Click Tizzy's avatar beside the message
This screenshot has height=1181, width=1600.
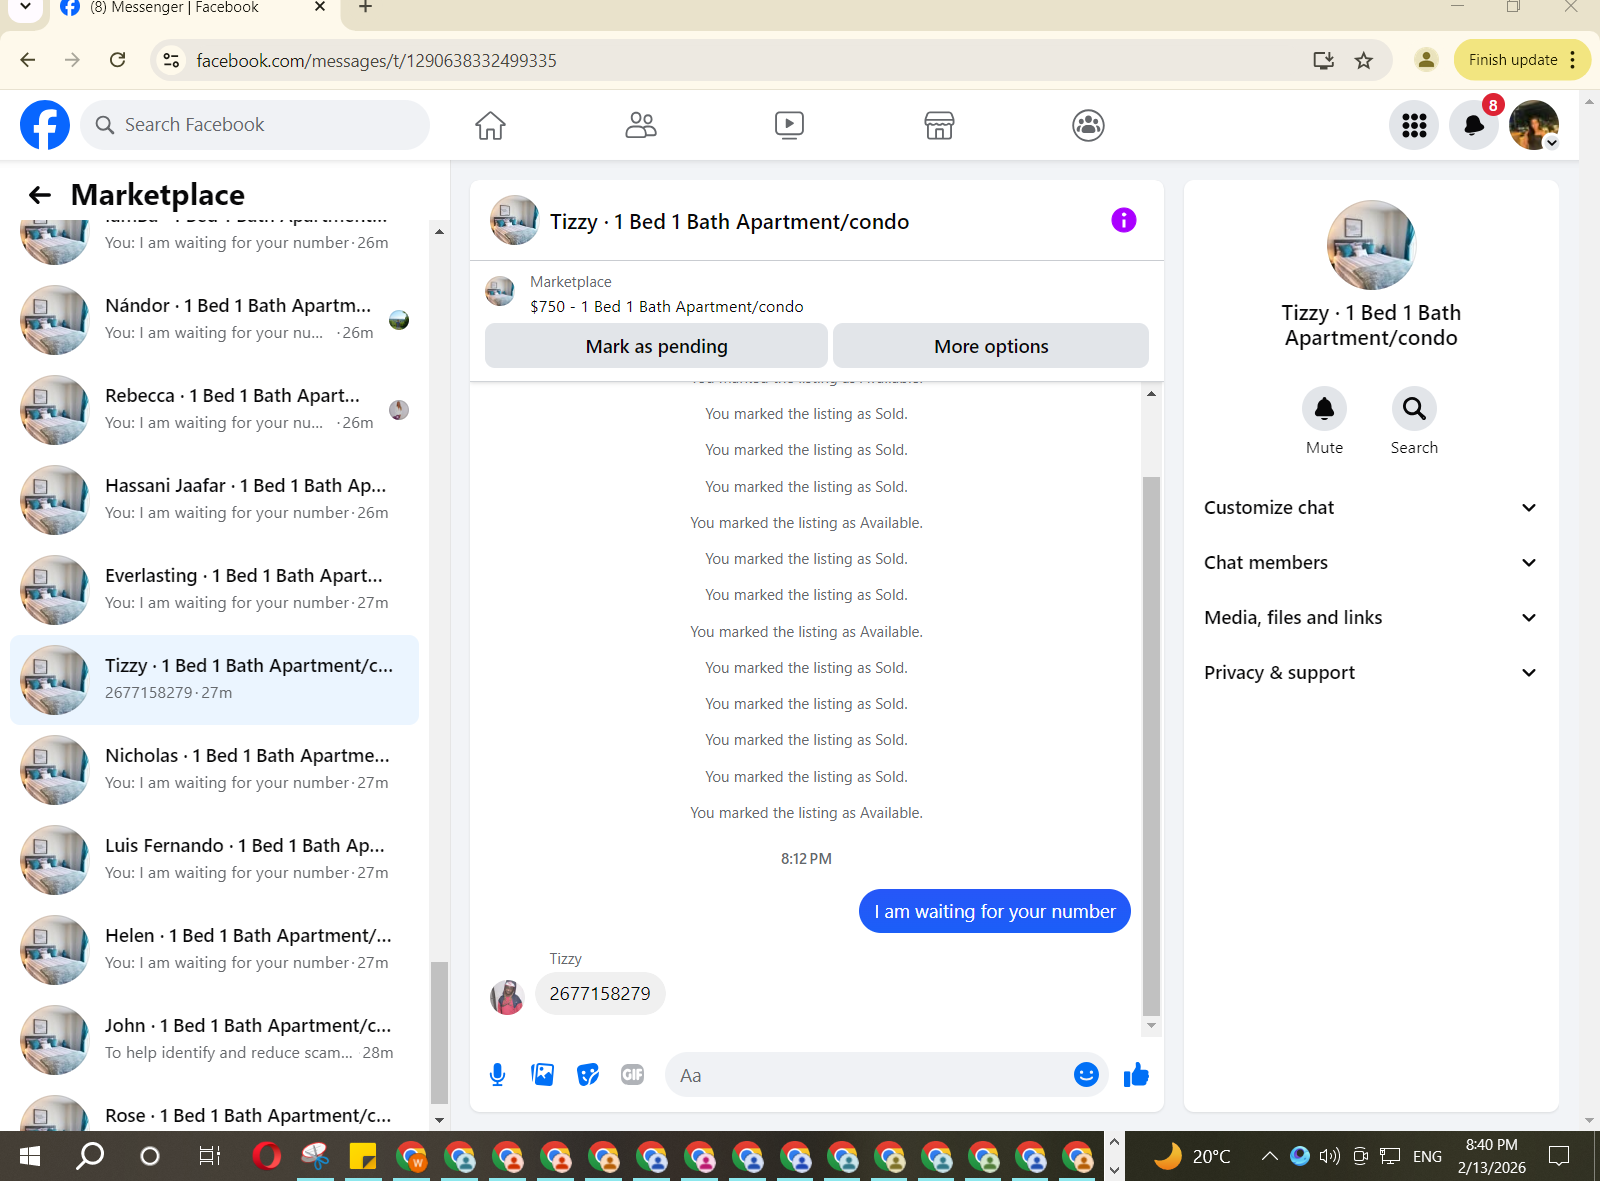pos(507,997)
